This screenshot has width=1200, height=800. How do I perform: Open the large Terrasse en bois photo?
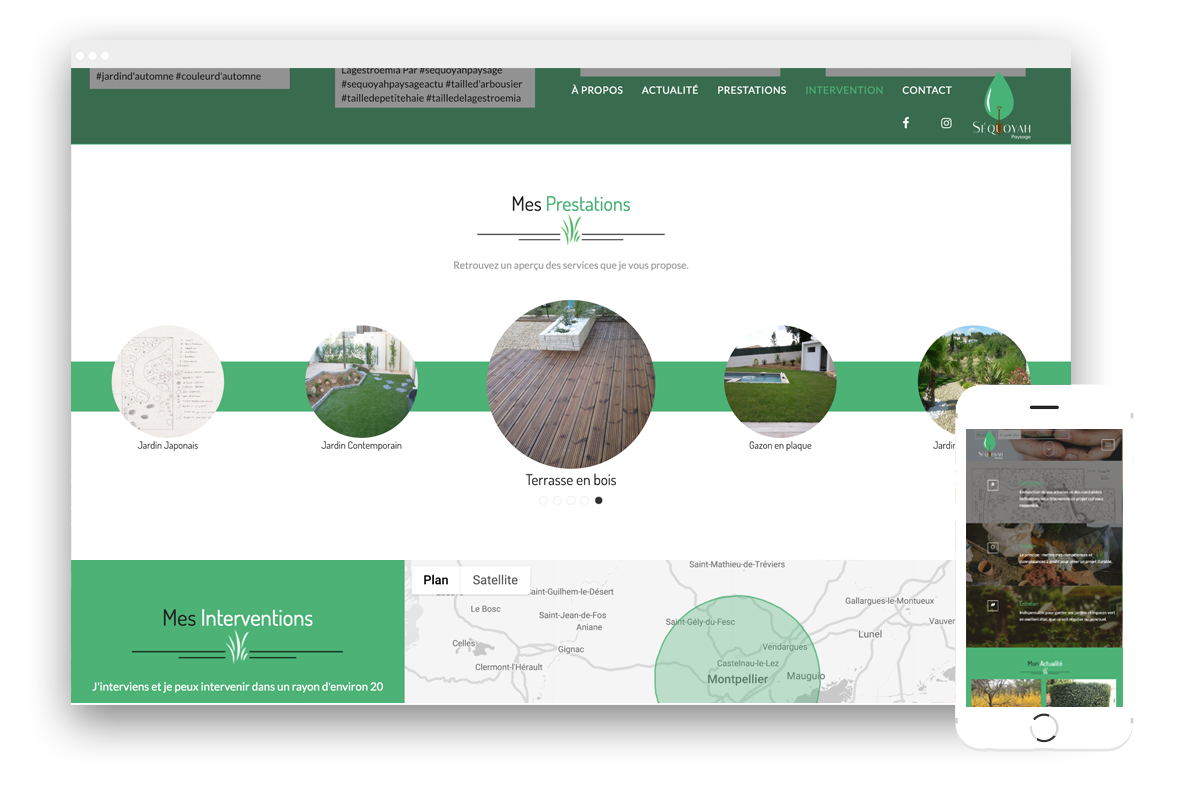click(571, 384)
